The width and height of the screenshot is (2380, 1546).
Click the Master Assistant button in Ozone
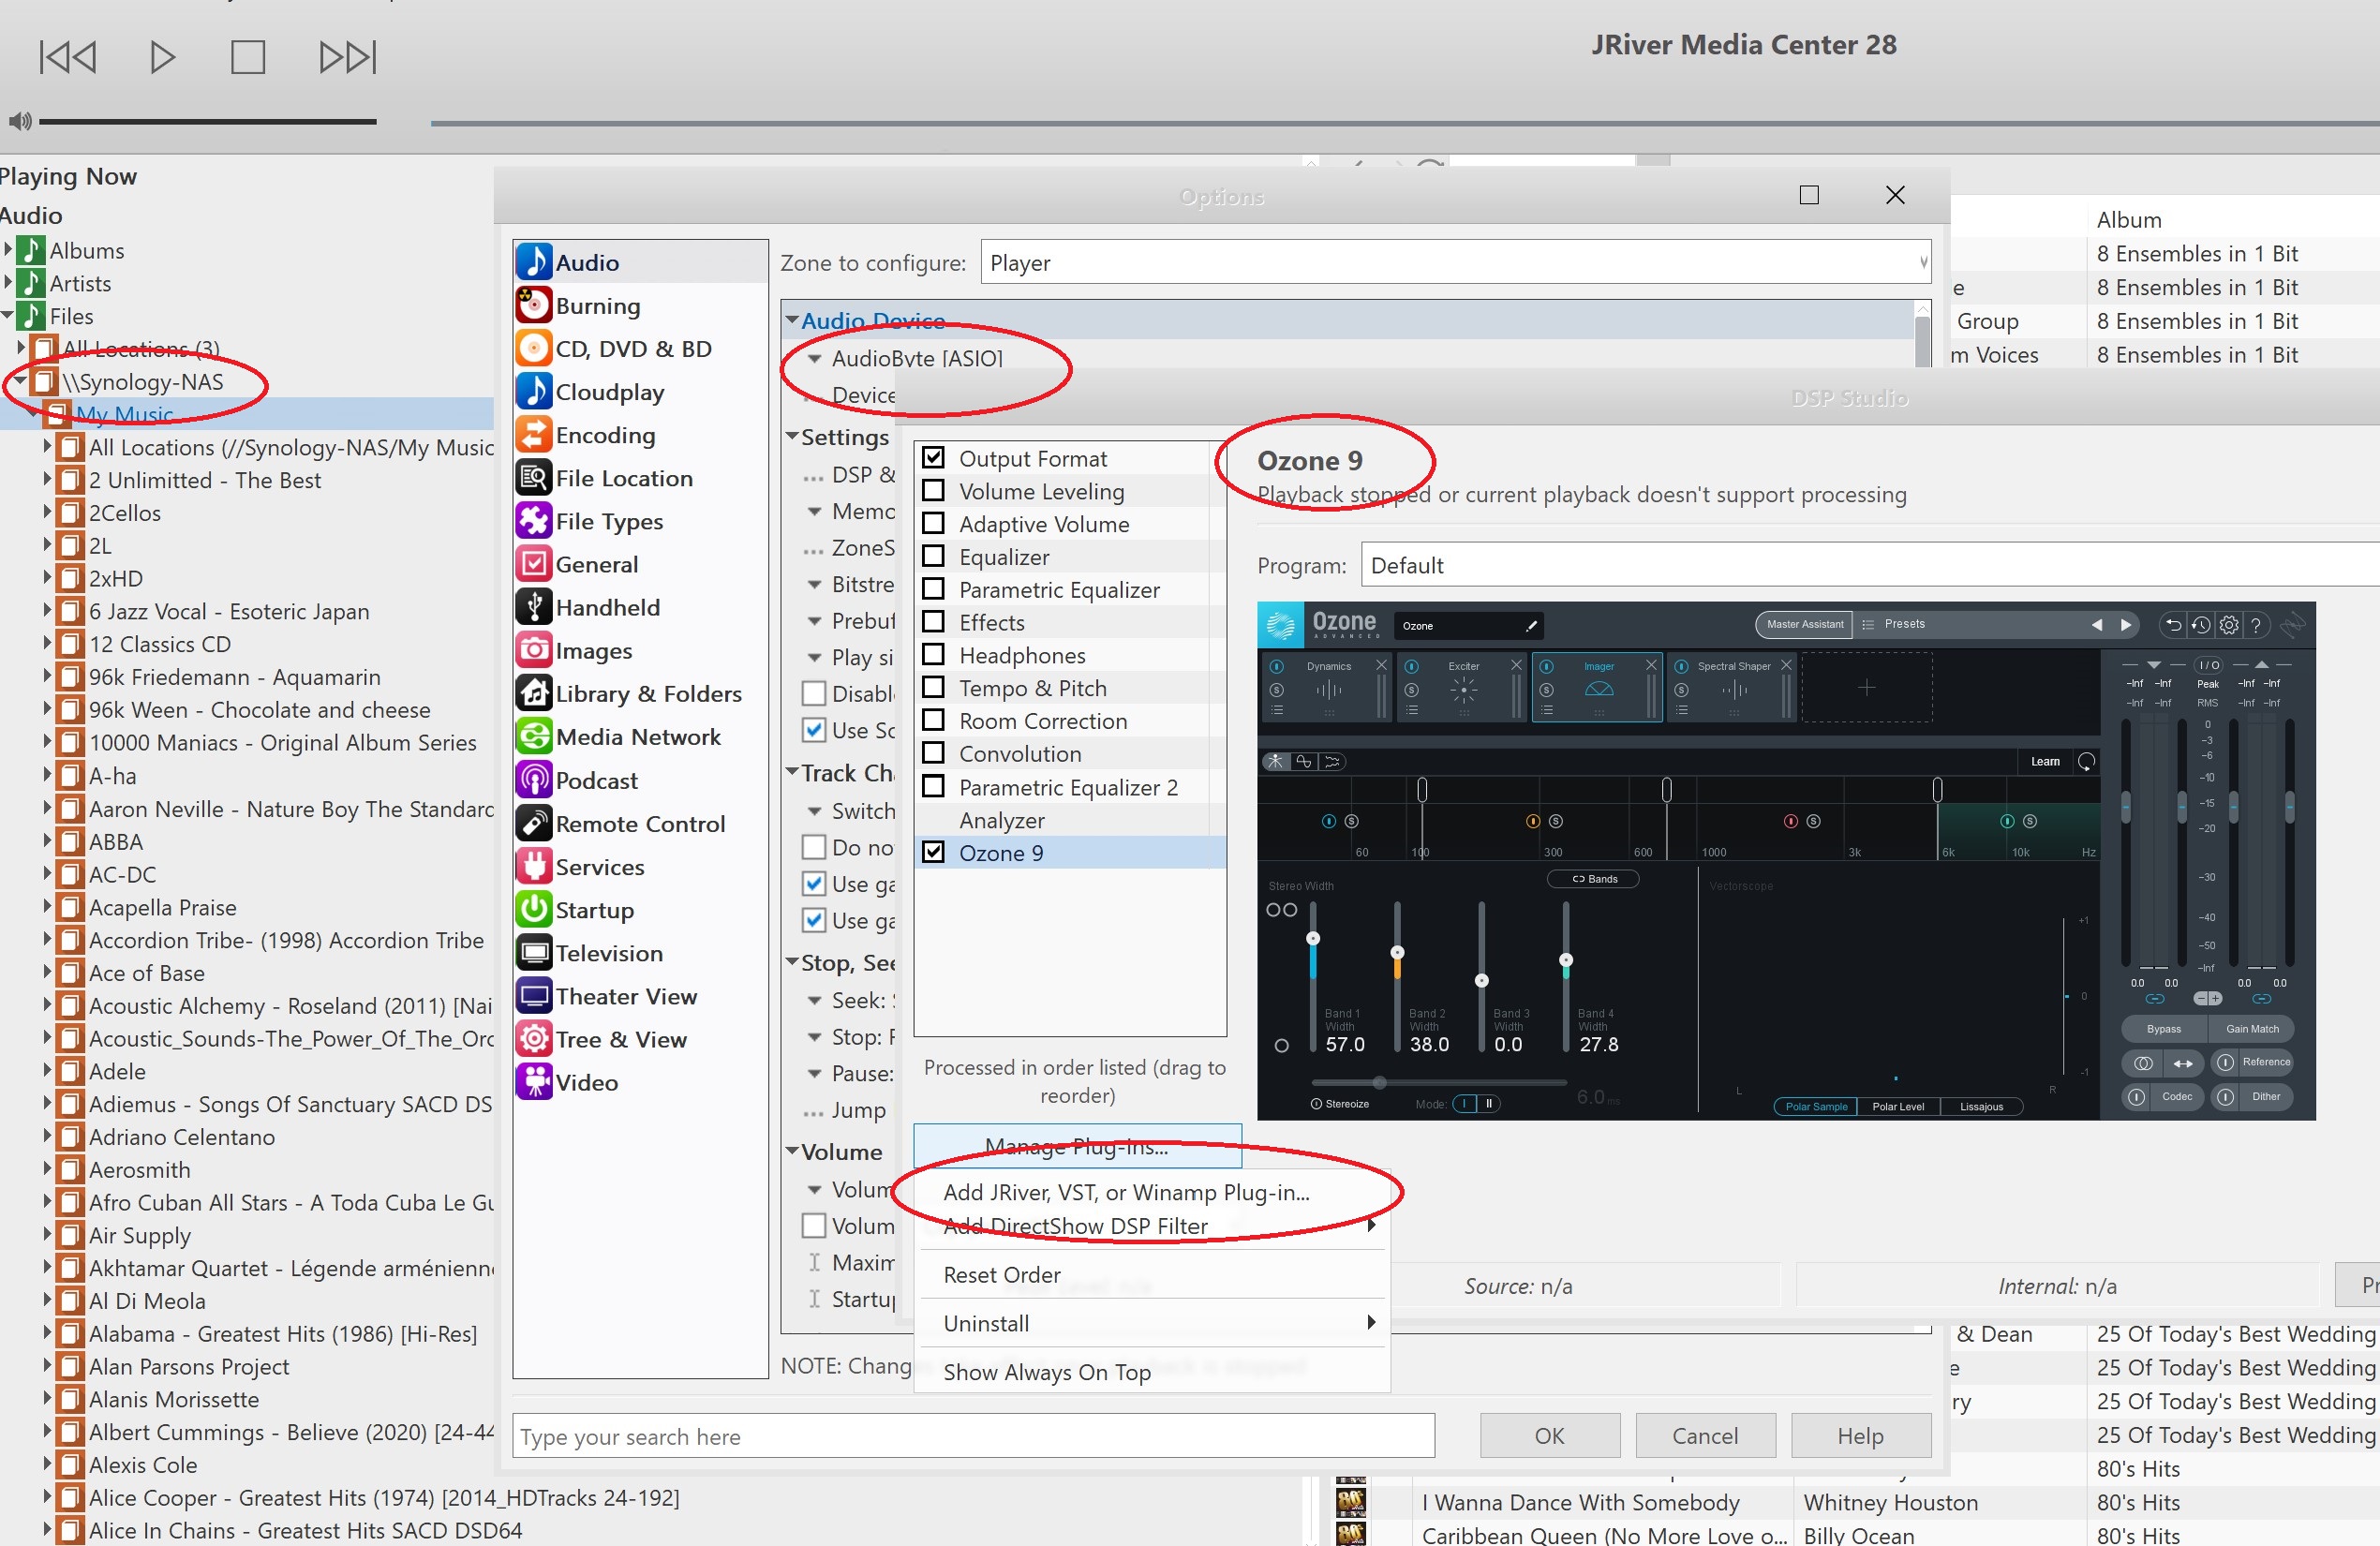click(x=1803, y=624)
